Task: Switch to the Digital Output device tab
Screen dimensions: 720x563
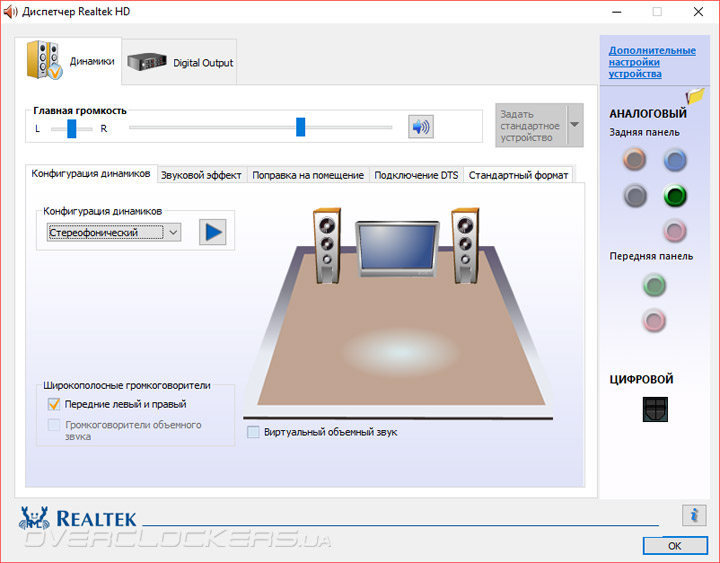Action: [180, 62]
